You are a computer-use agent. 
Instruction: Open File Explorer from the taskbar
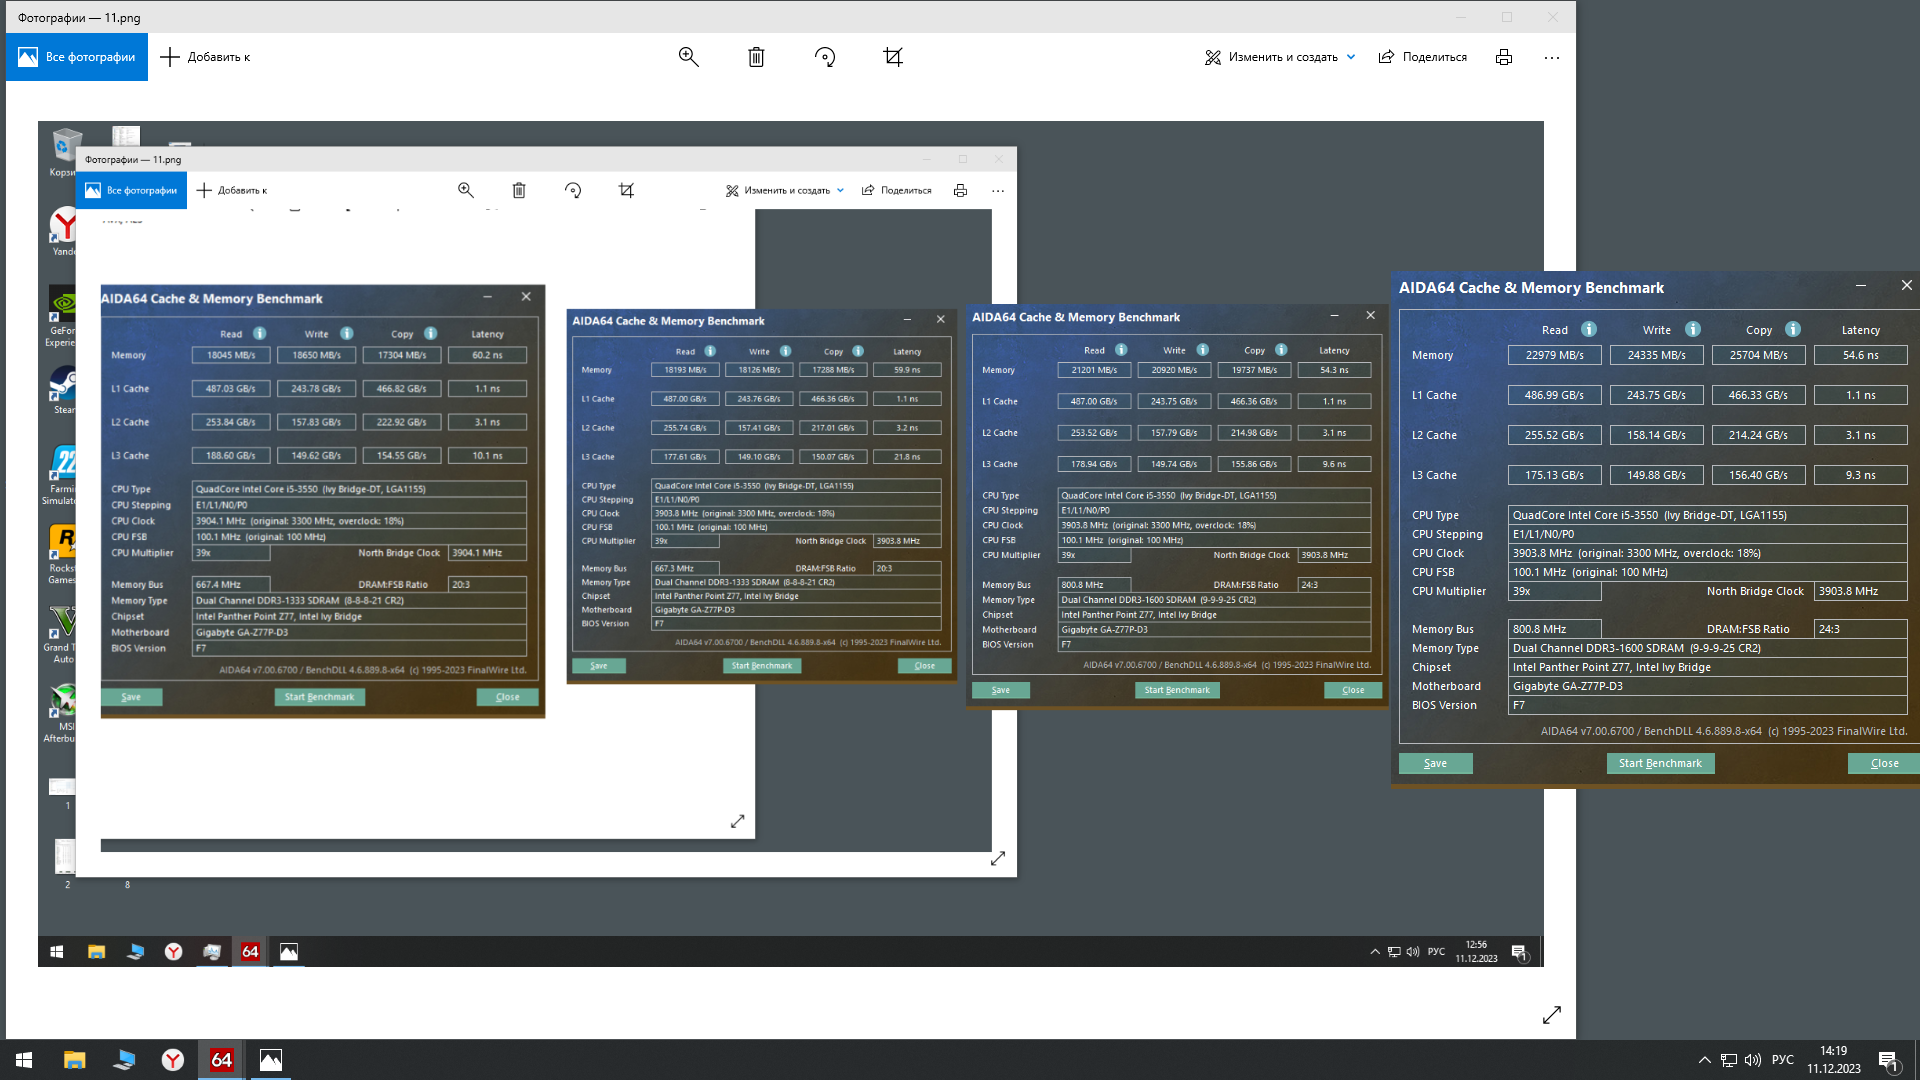point(75,1060)
